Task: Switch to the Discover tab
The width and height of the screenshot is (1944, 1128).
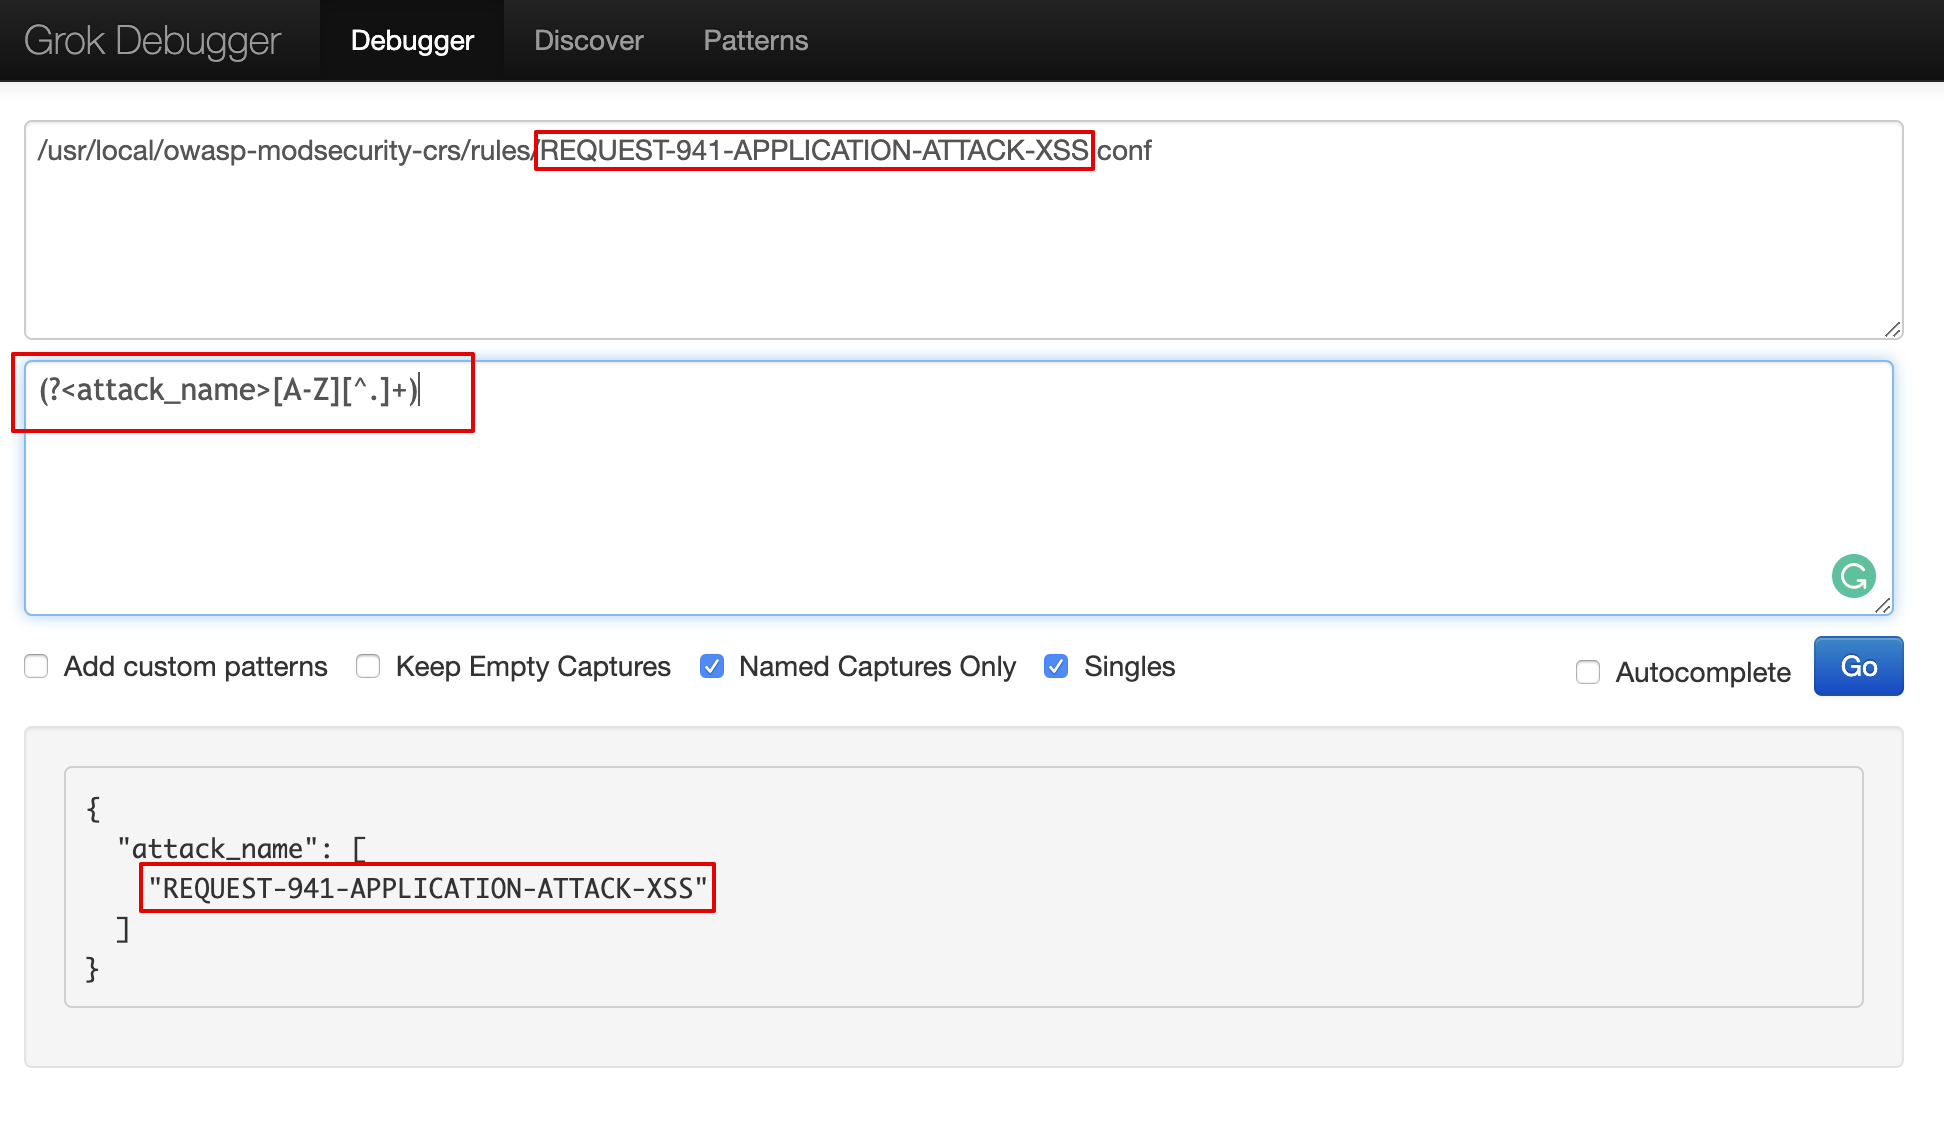Action: (588, 41)
